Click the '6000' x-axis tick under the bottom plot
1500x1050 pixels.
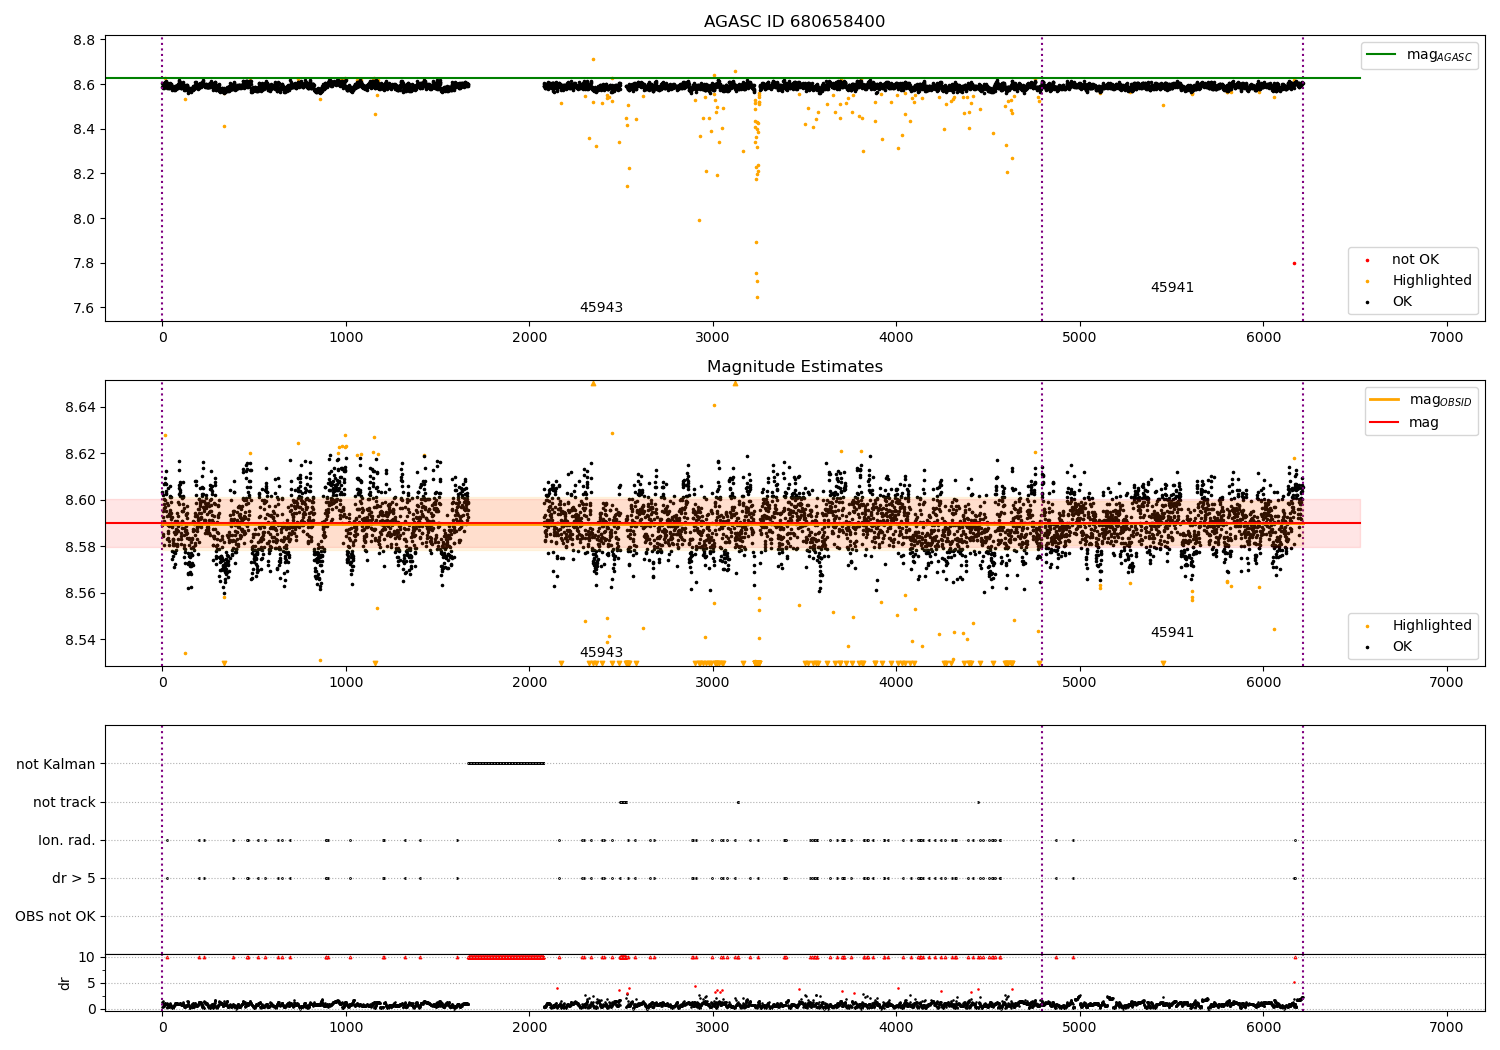(x=1263, y=1026)
